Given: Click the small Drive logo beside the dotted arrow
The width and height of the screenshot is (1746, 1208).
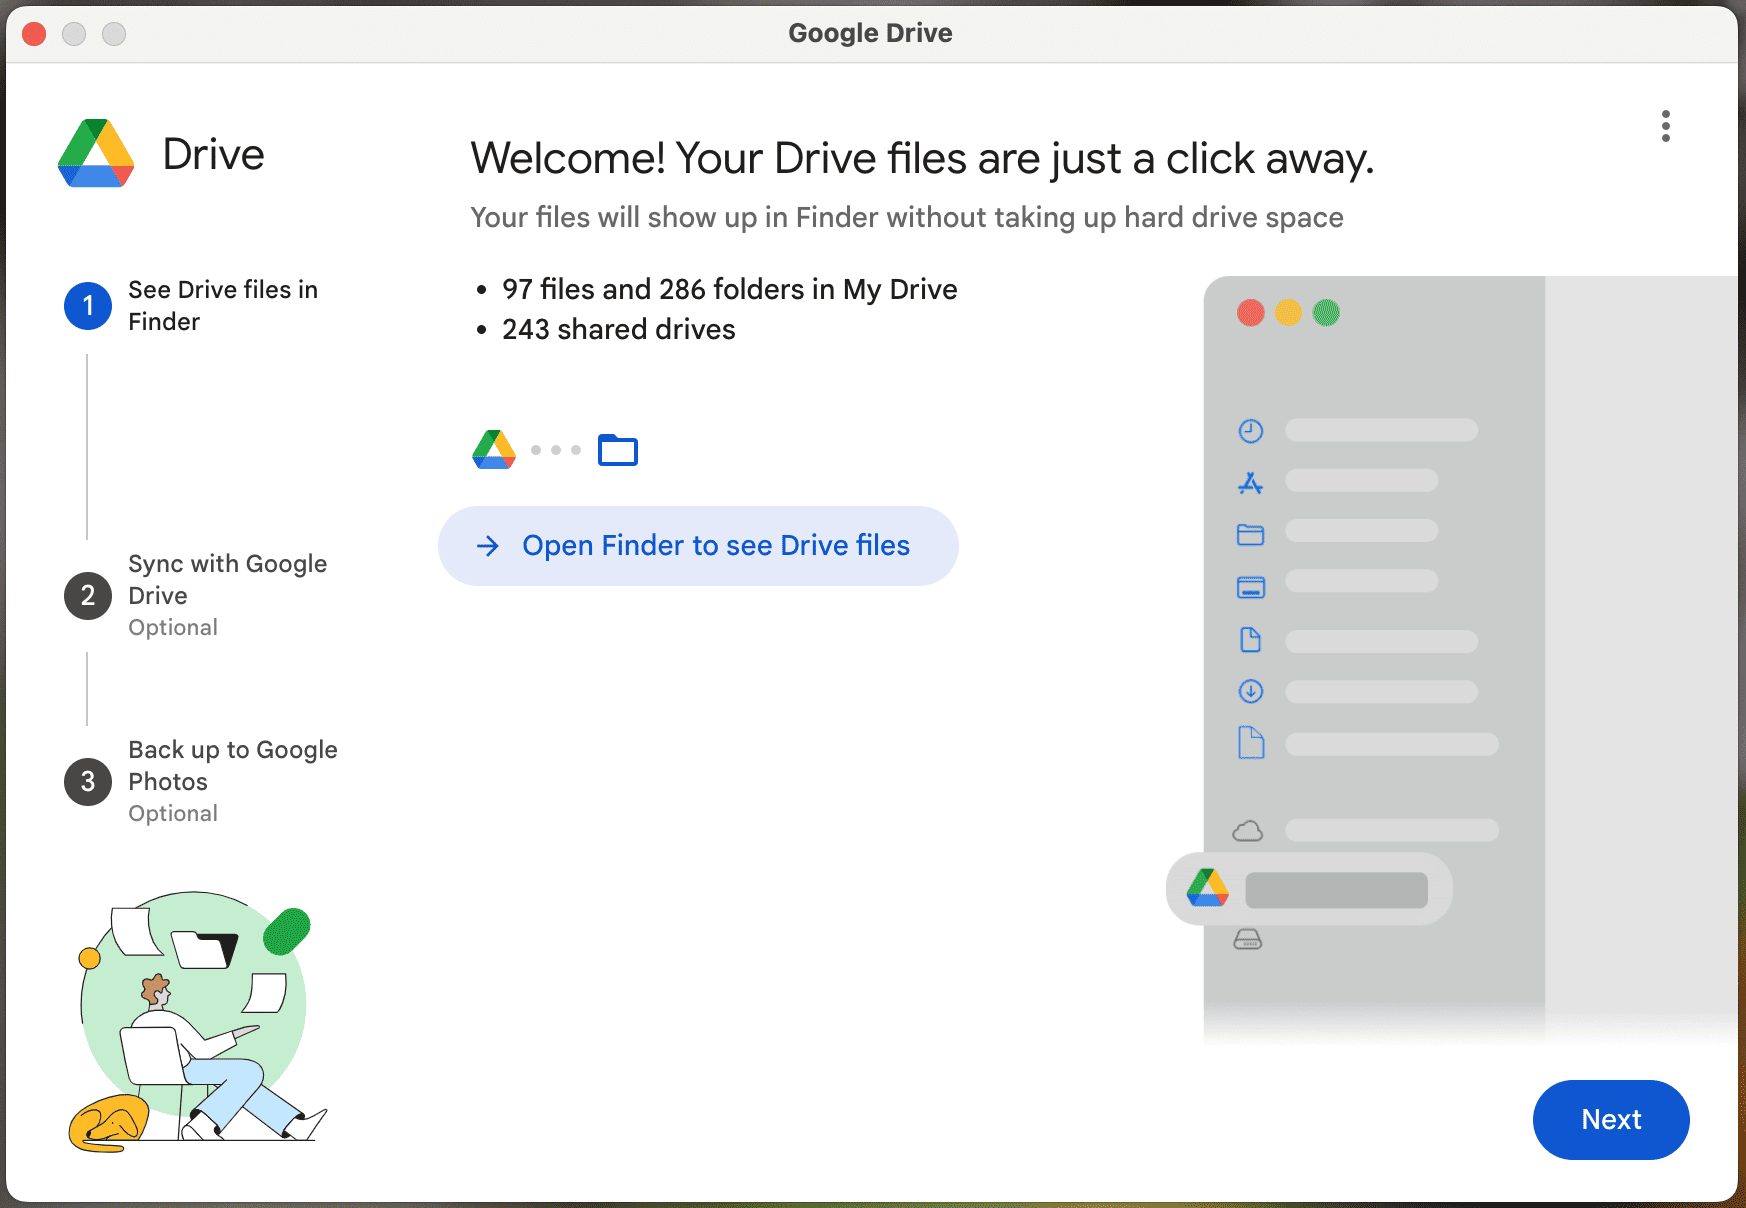Looking at the screenshot, I should click(492, 450).
